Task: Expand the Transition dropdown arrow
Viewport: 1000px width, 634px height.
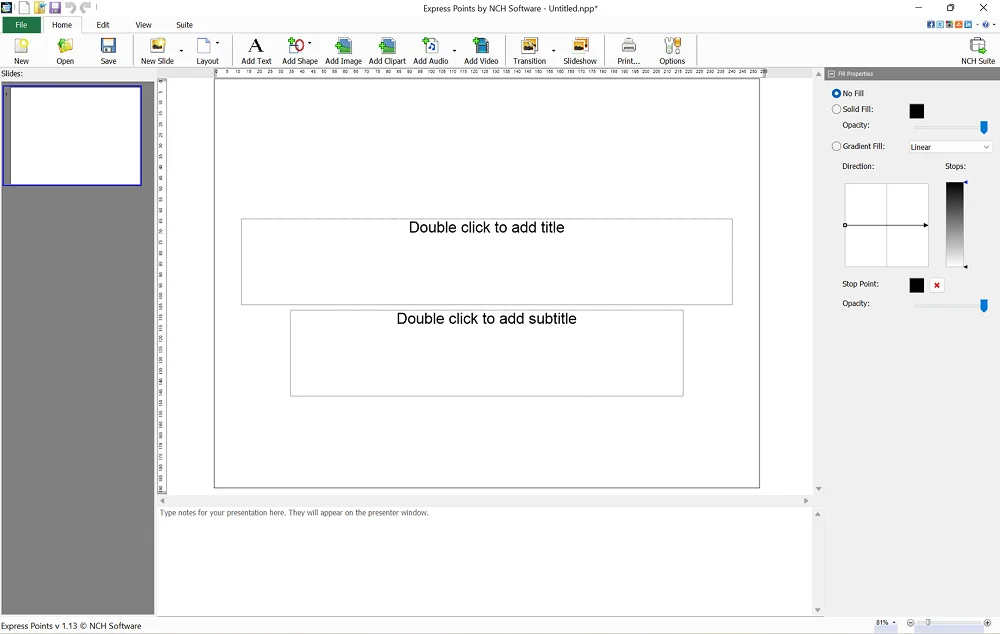Action: click(x=553, y=50)
